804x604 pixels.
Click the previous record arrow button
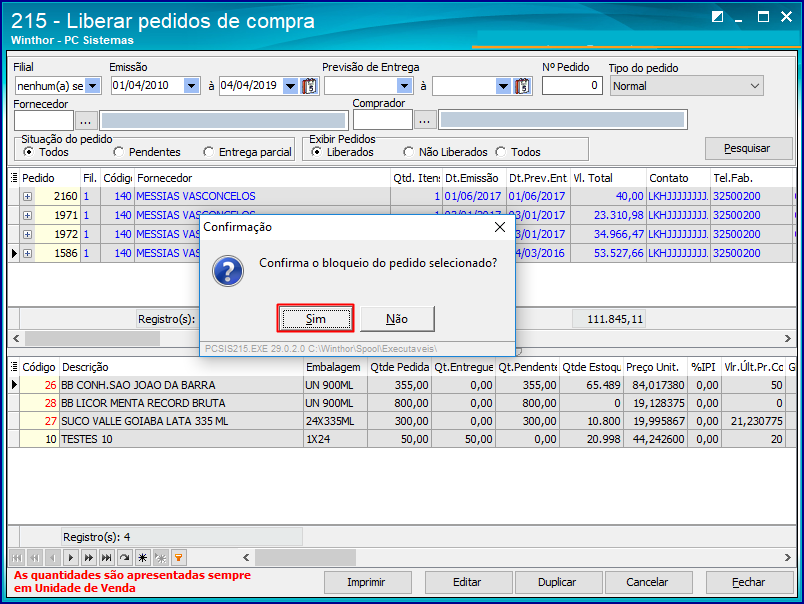53,557
